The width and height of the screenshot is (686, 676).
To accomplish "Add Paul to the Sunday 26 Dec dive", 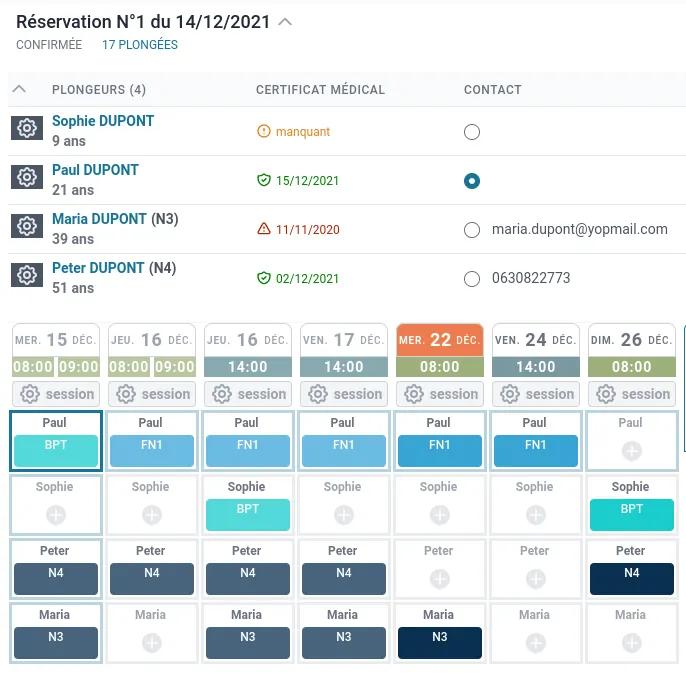I will tap(631, 450).
